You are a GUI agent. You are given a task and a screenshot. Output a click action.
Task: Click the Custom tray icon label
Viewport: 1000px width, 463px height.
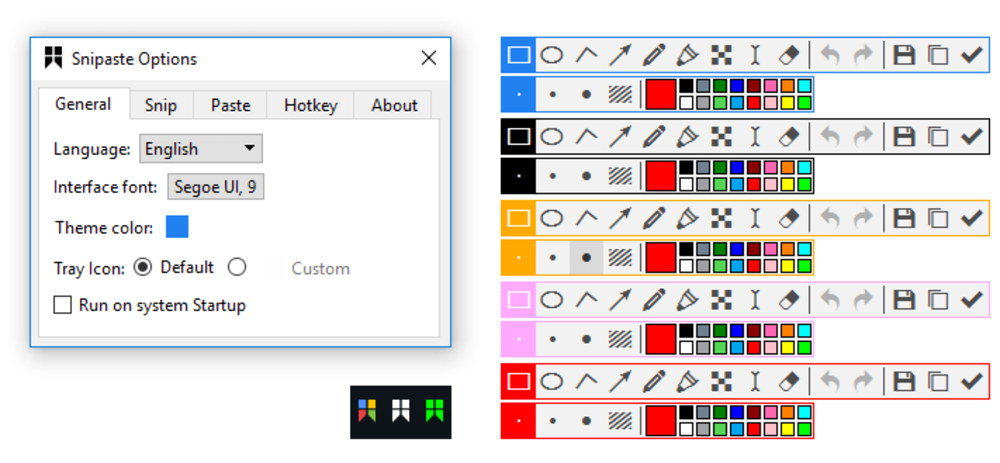point(320,268)
